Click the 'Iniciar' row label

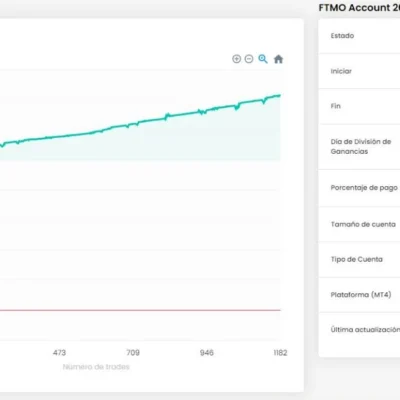tap(341, 71)
